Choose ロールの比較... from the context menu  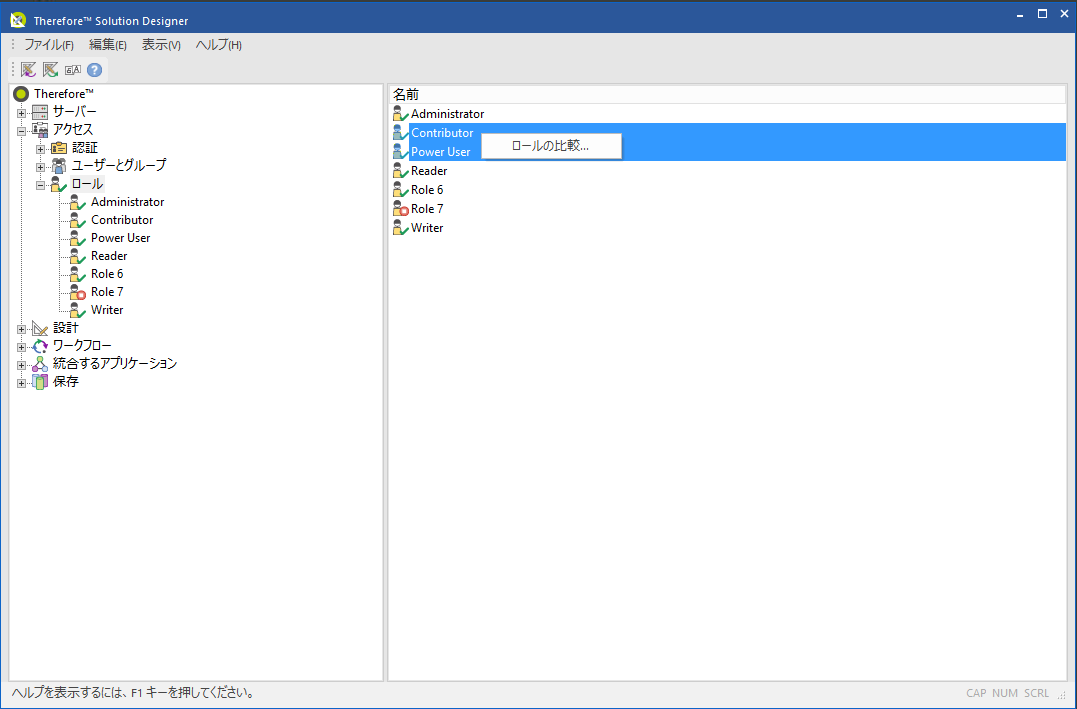551,146
